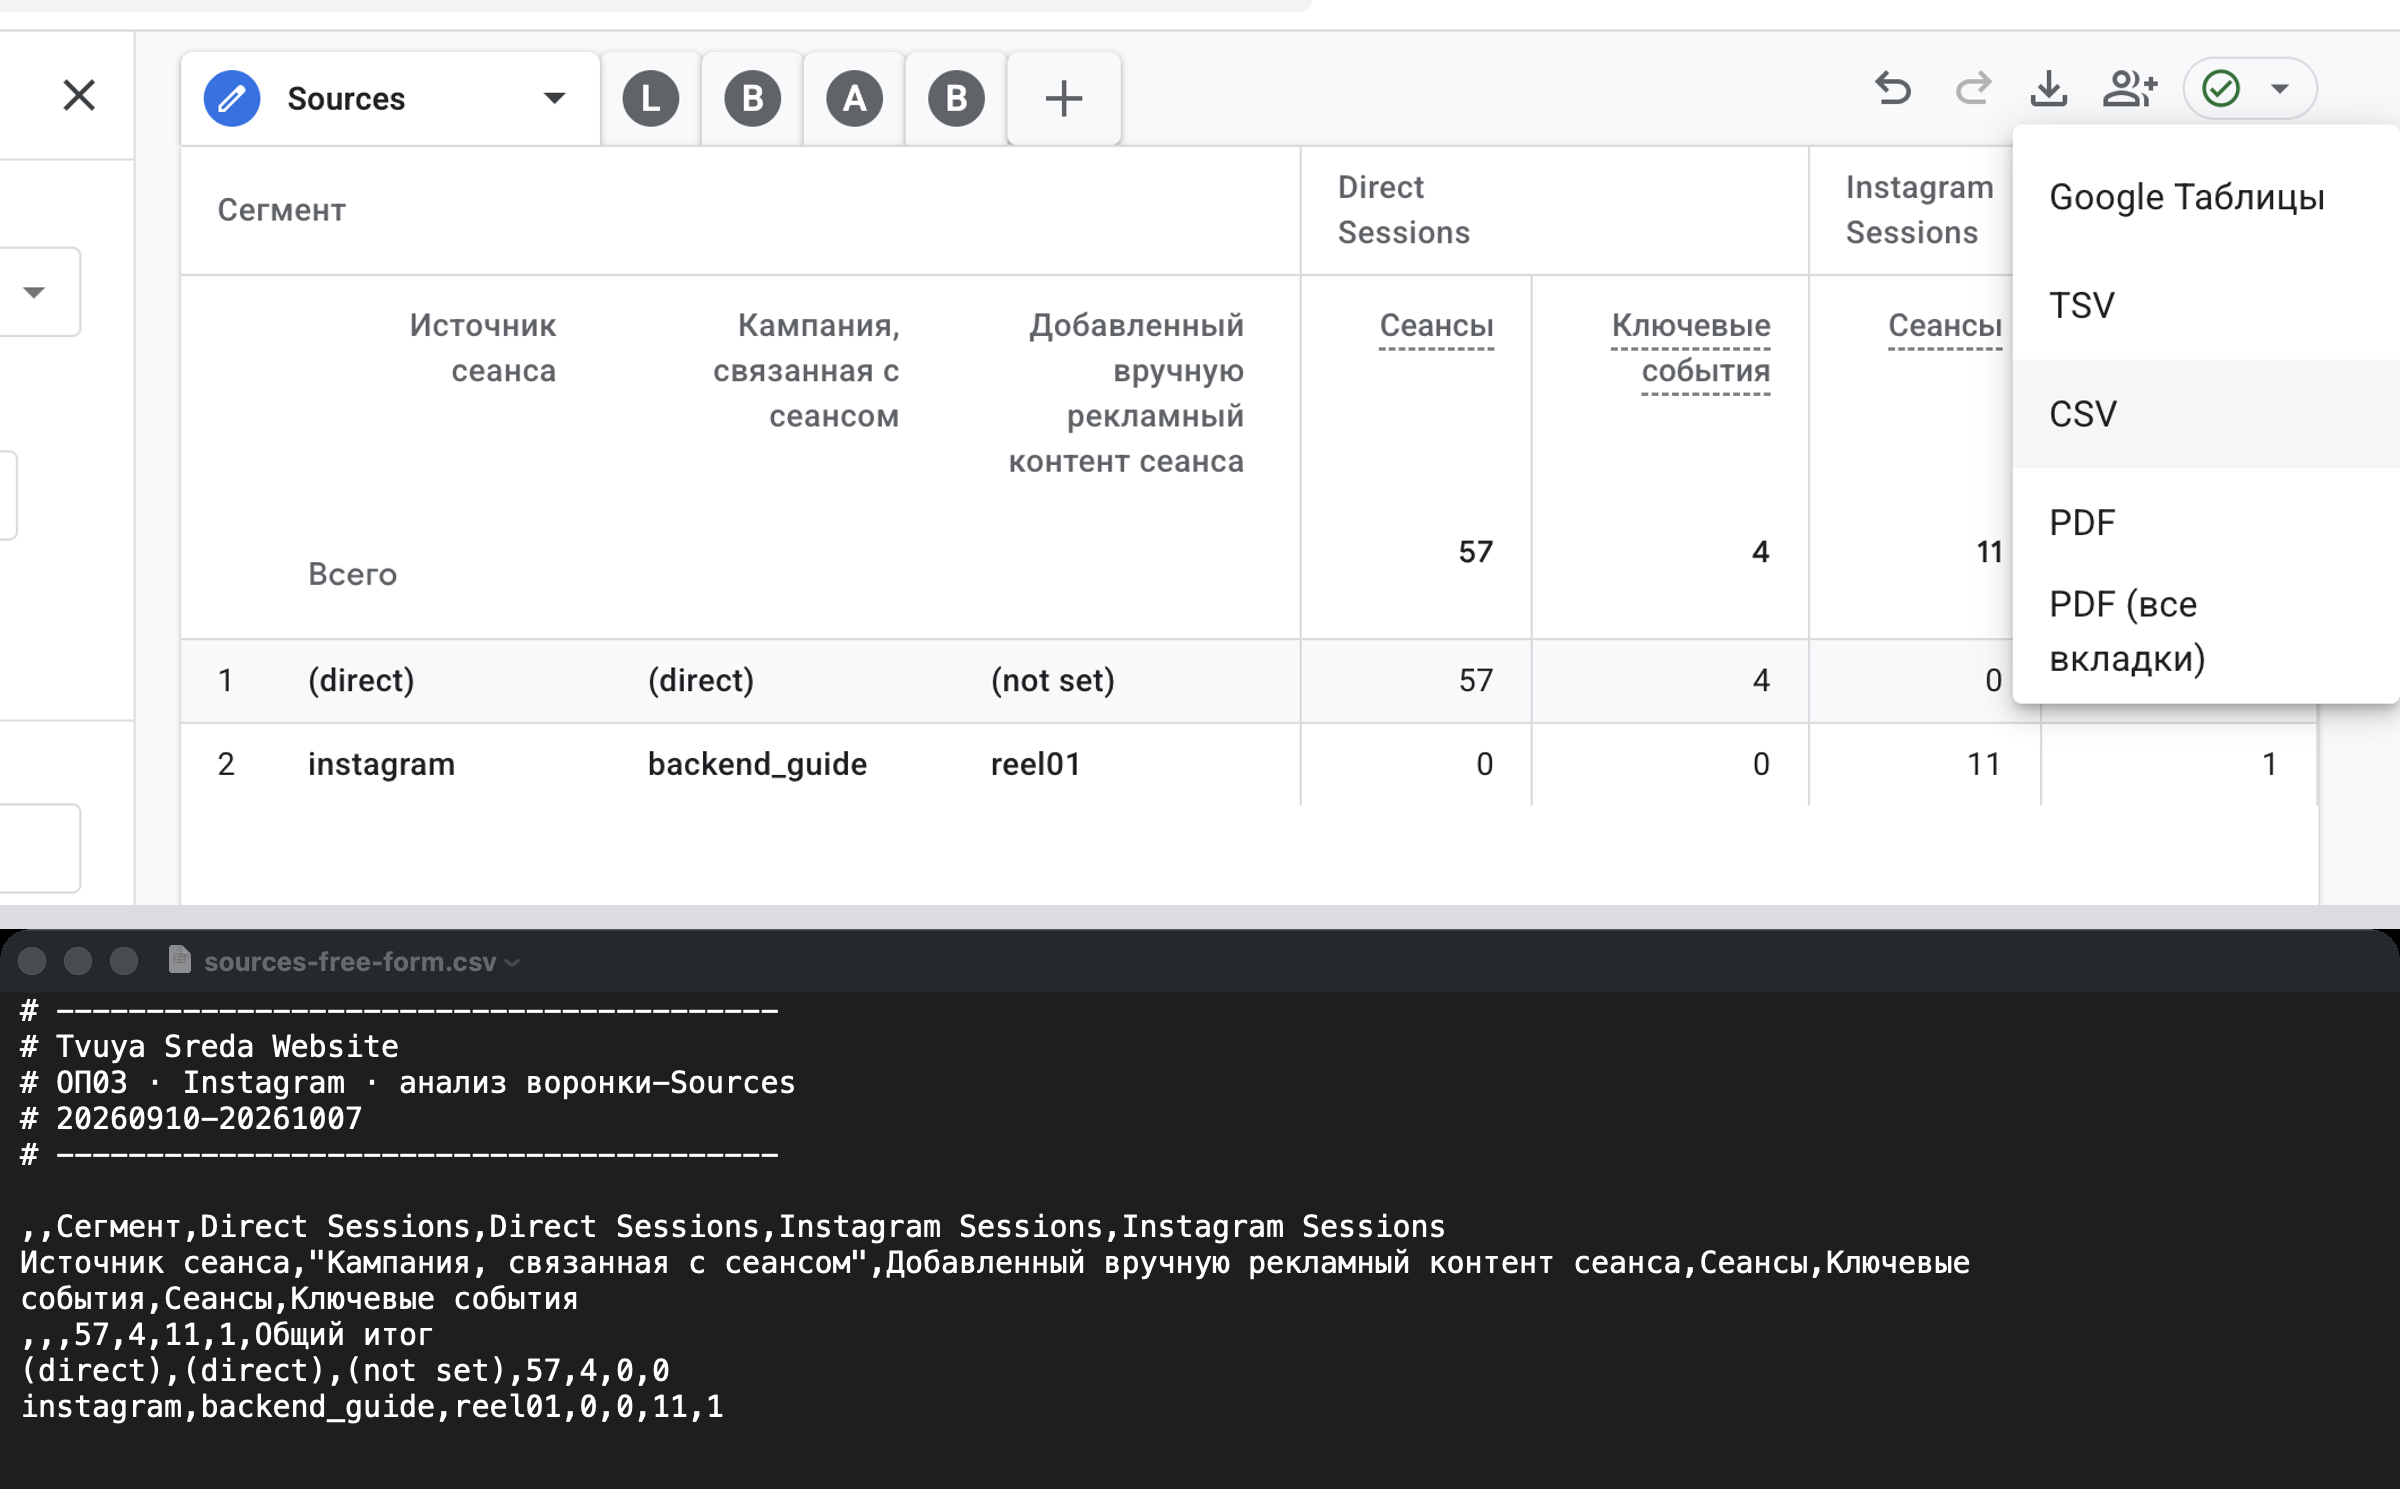Image resolution: width=2400 pixels, height=1489 pixels.
Task: Click the blue pencil edit icon
Action: tap(232, 98)
